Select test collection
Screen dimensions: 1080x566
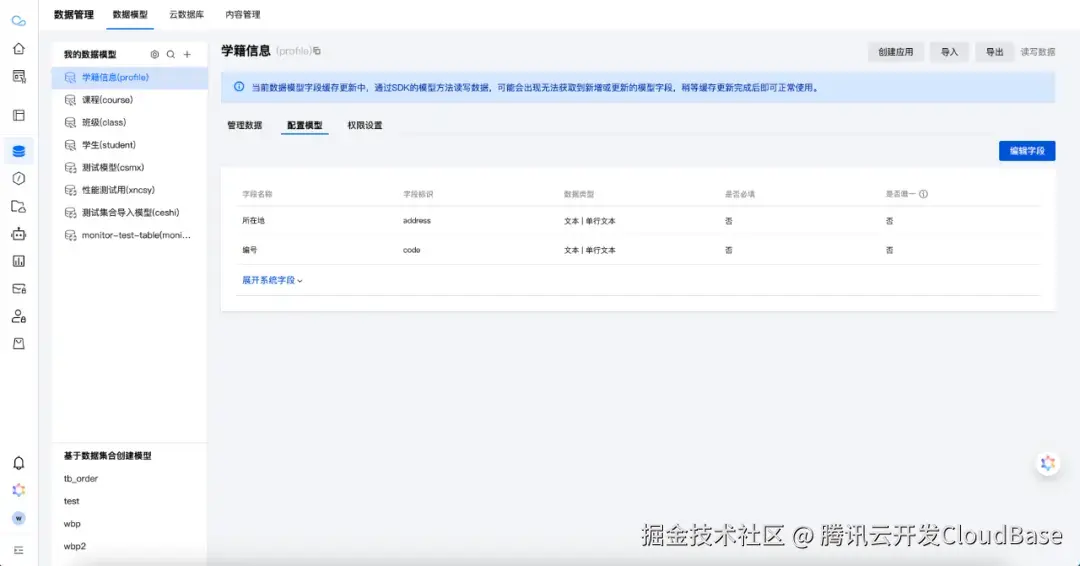tap(72, 501)
